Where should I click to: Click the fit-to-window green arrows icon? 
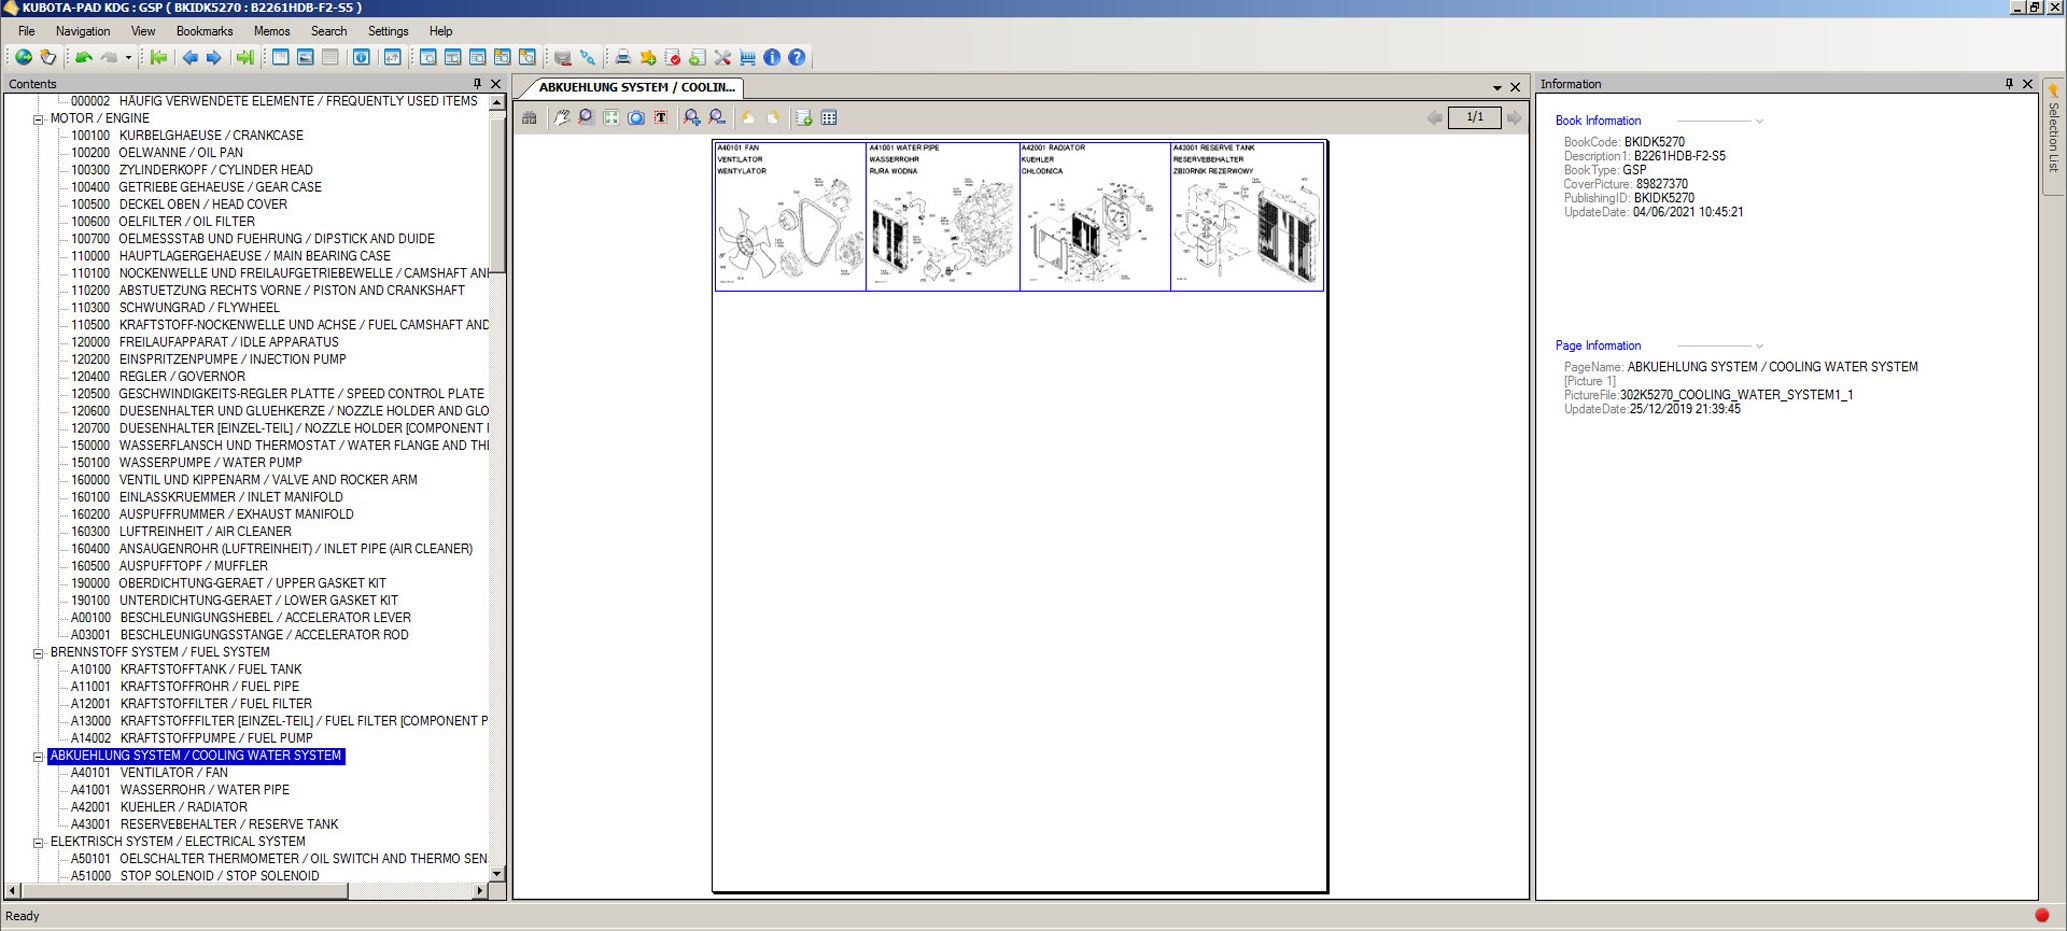click(611, 118)
